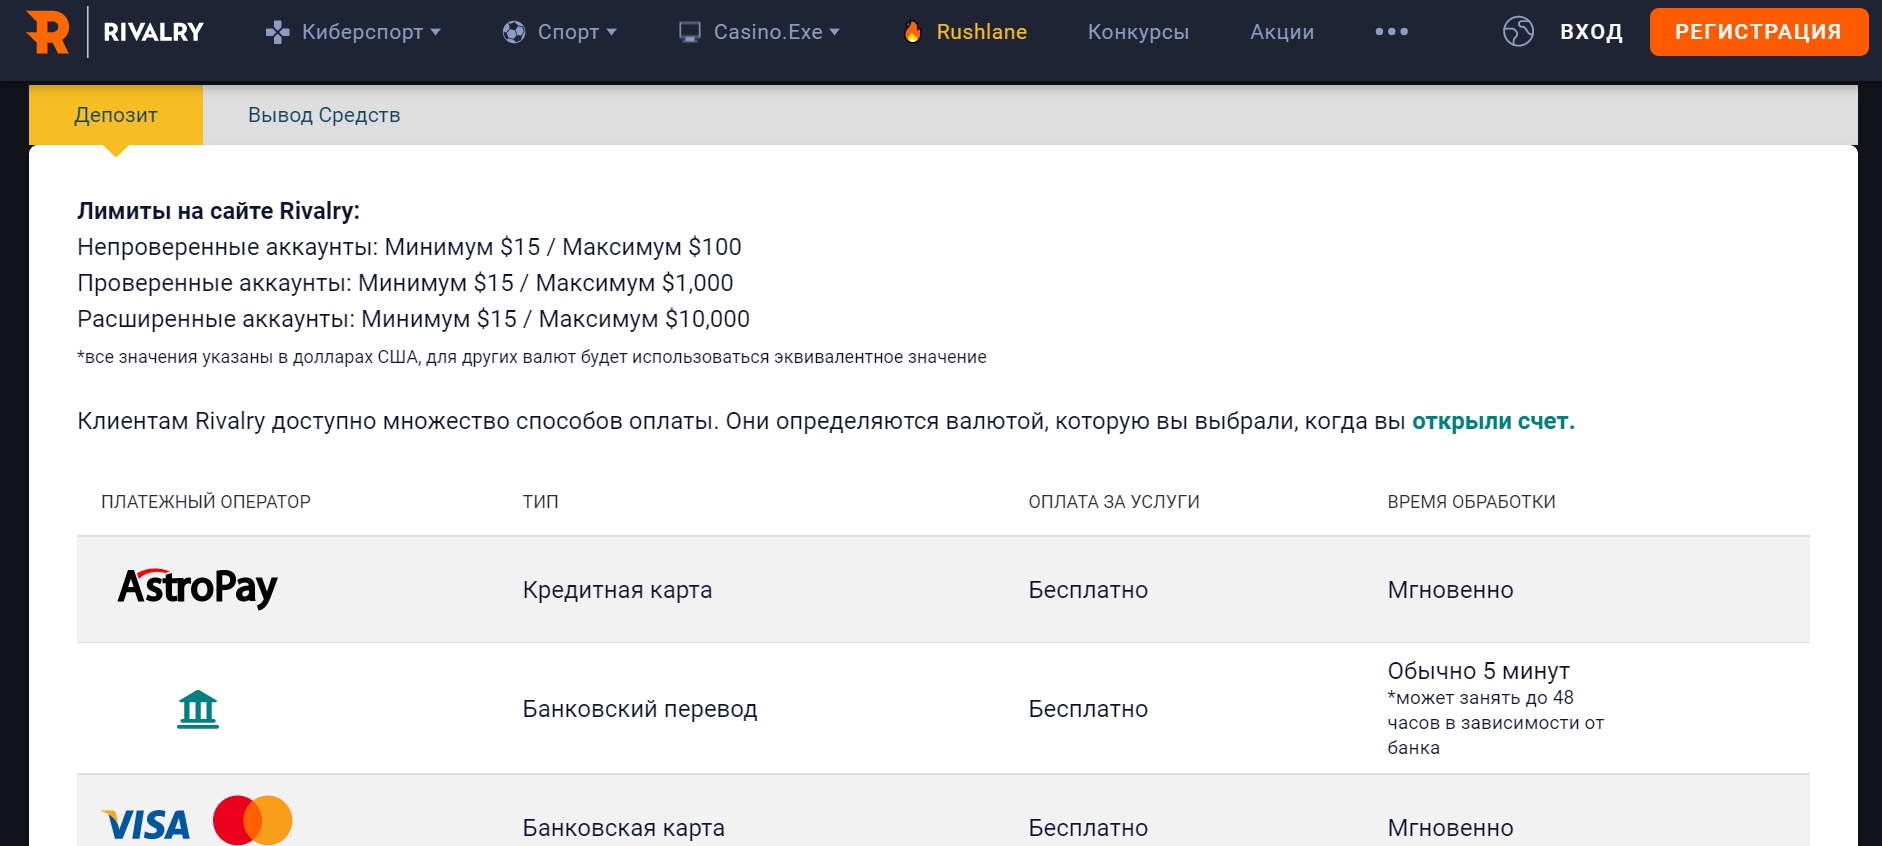Screen dimensions: 1882x846
Task: Click the Rivalry orange R logo
Action: (48, 32)
